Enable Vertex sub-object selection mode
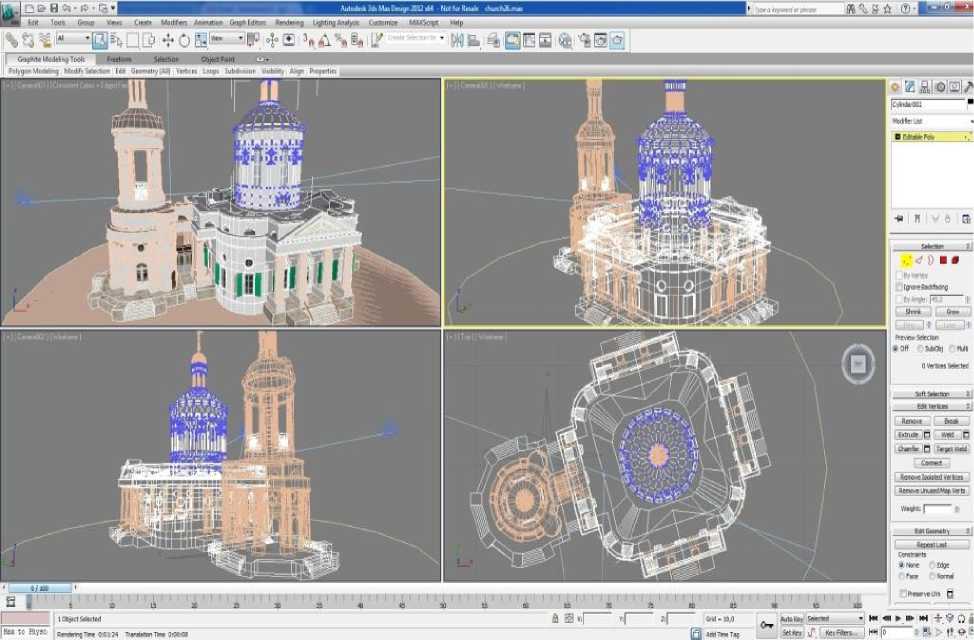This screenshot has width=974, height=640. [906, 260]
